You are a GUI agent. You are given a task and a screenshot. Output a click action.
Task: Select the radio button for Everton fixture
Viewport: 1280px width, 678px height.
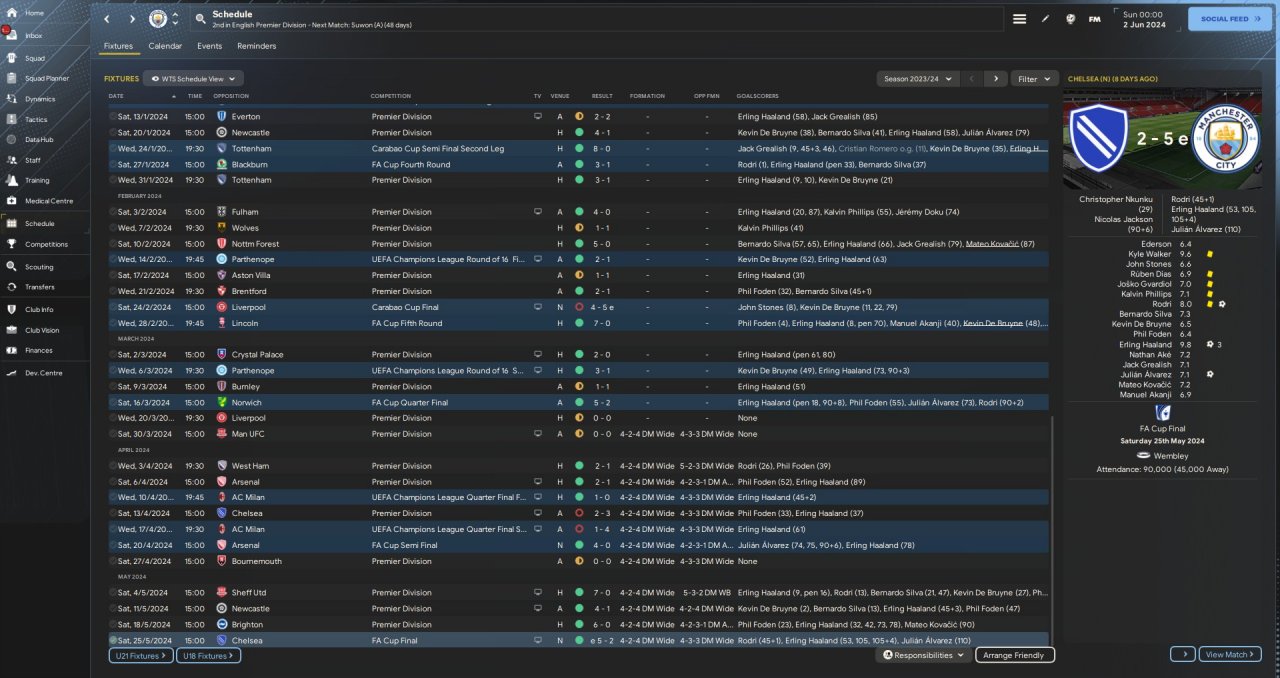[x=113, y=116]
